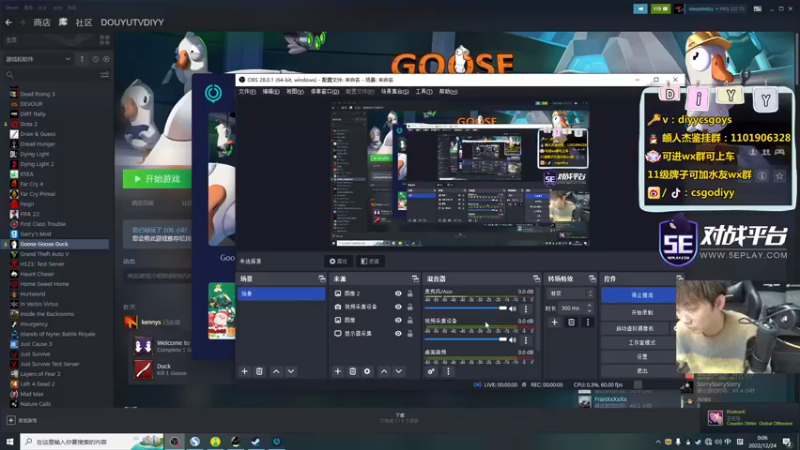Move the scene down in the Scenes panel
The height and width of the screenshot is (450, 800).
pos(291,371)
